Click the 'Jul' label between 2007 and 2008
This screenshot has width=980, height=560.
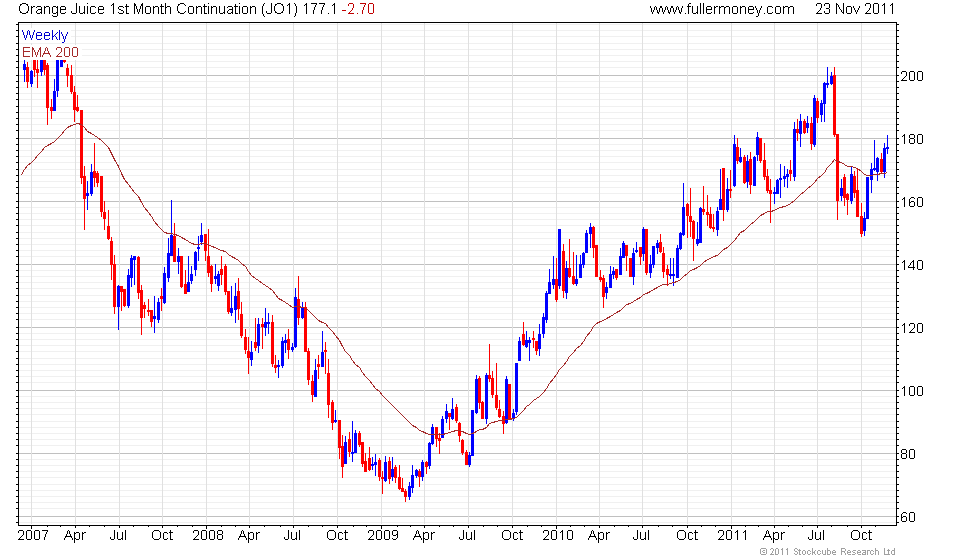point(118,536)
